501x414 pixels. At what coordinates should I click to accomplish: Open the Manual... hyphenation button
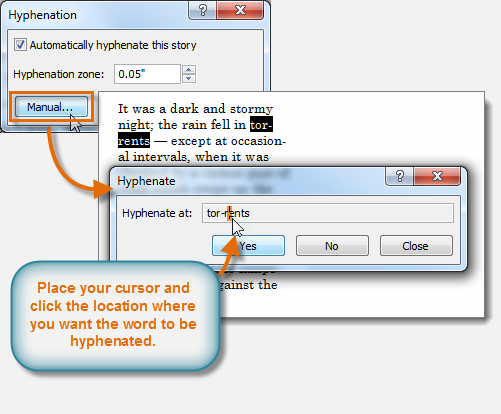click(51, 107)
